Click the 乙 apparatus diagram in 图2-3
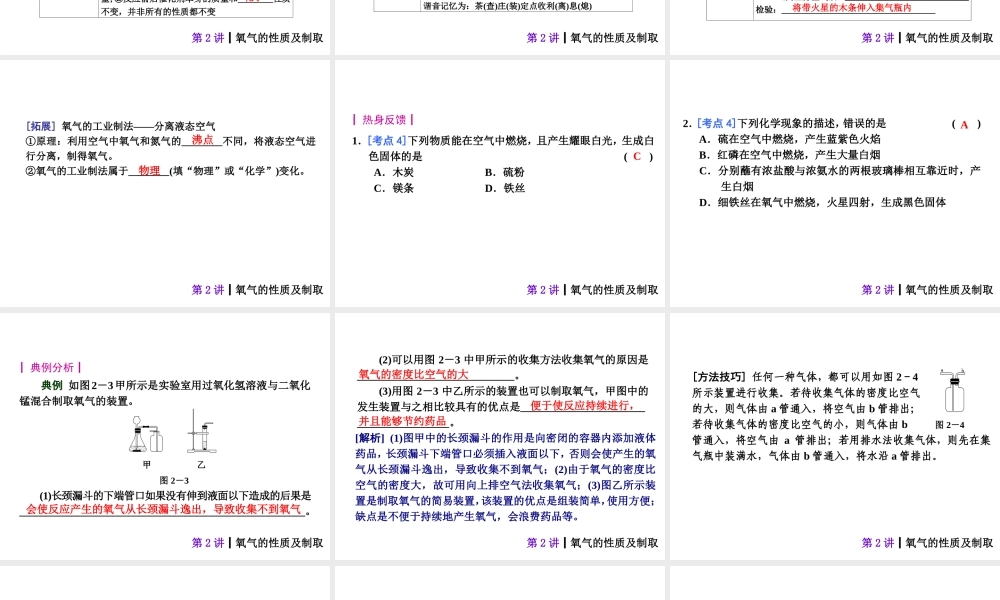 (x=201, y=432)
